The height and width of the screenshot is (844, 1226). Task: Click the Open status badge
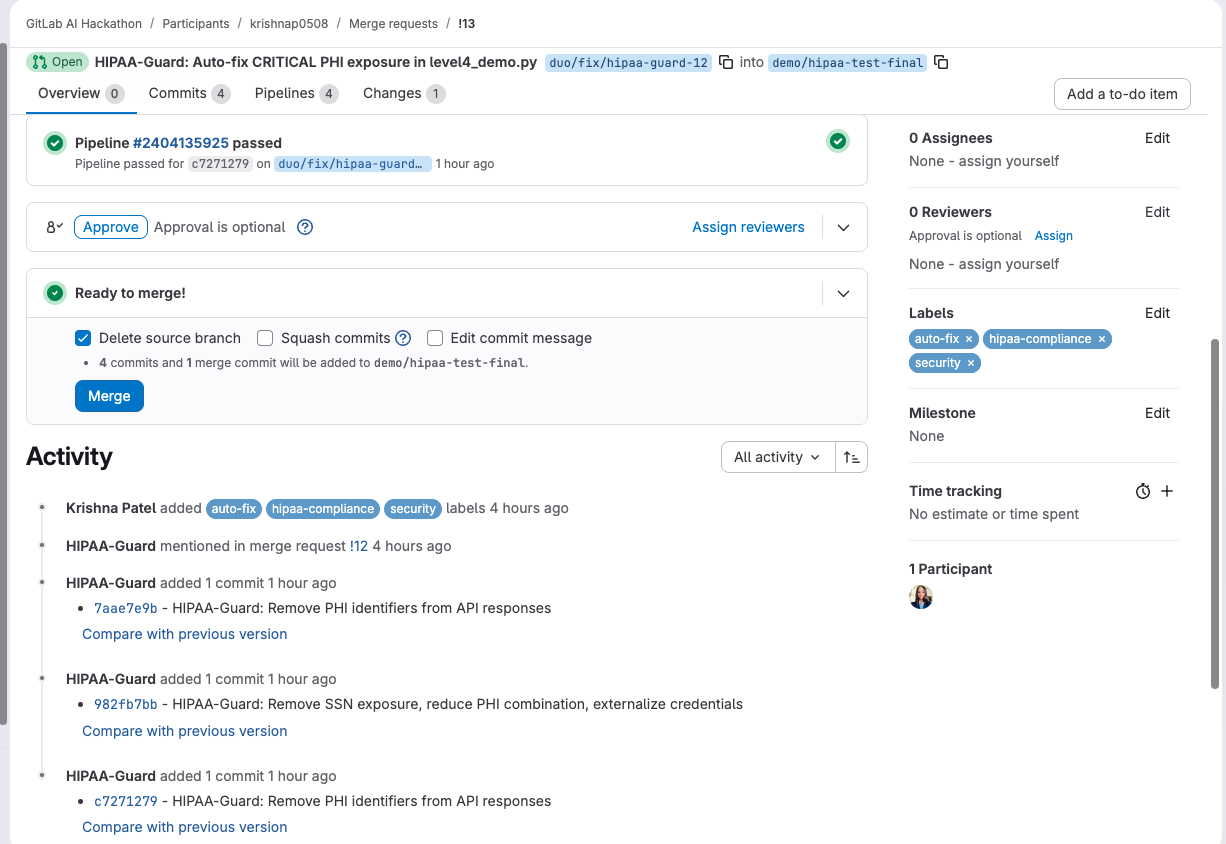[x=58, y=62]
